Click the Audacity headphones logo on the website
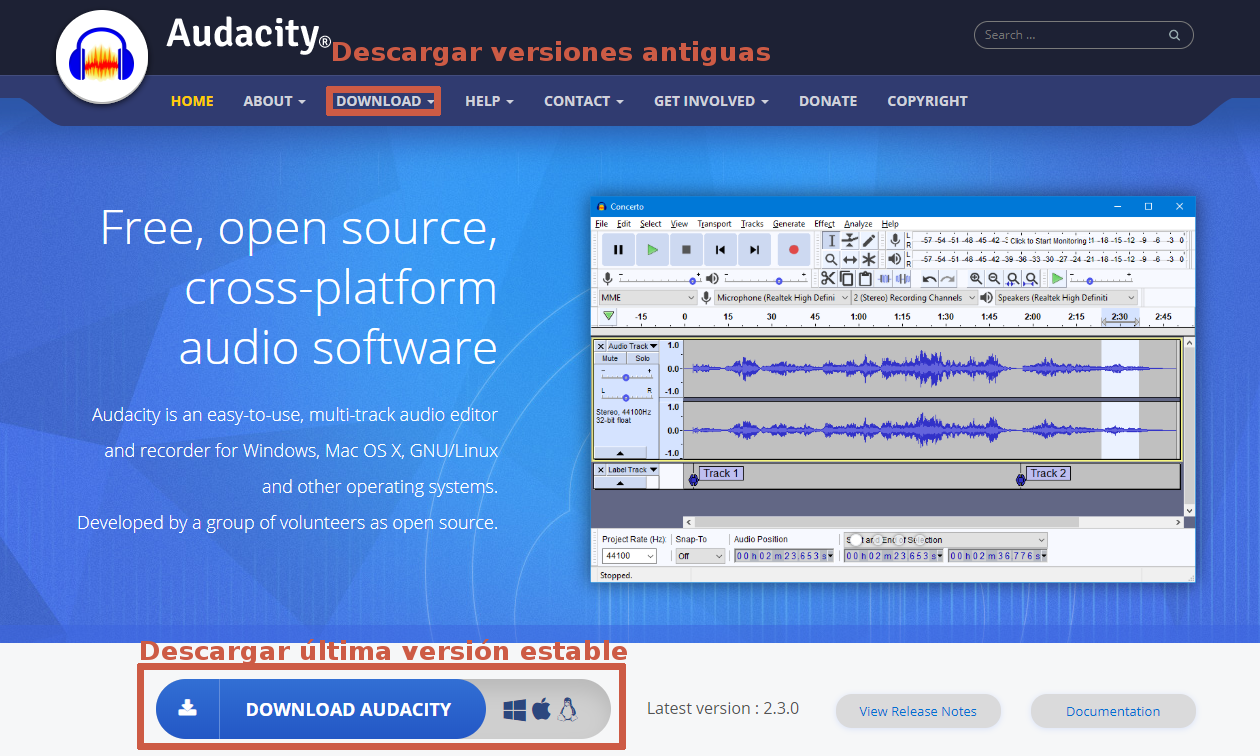Image resolution: width=1260 pixels, height=756 pixels. 102,57
